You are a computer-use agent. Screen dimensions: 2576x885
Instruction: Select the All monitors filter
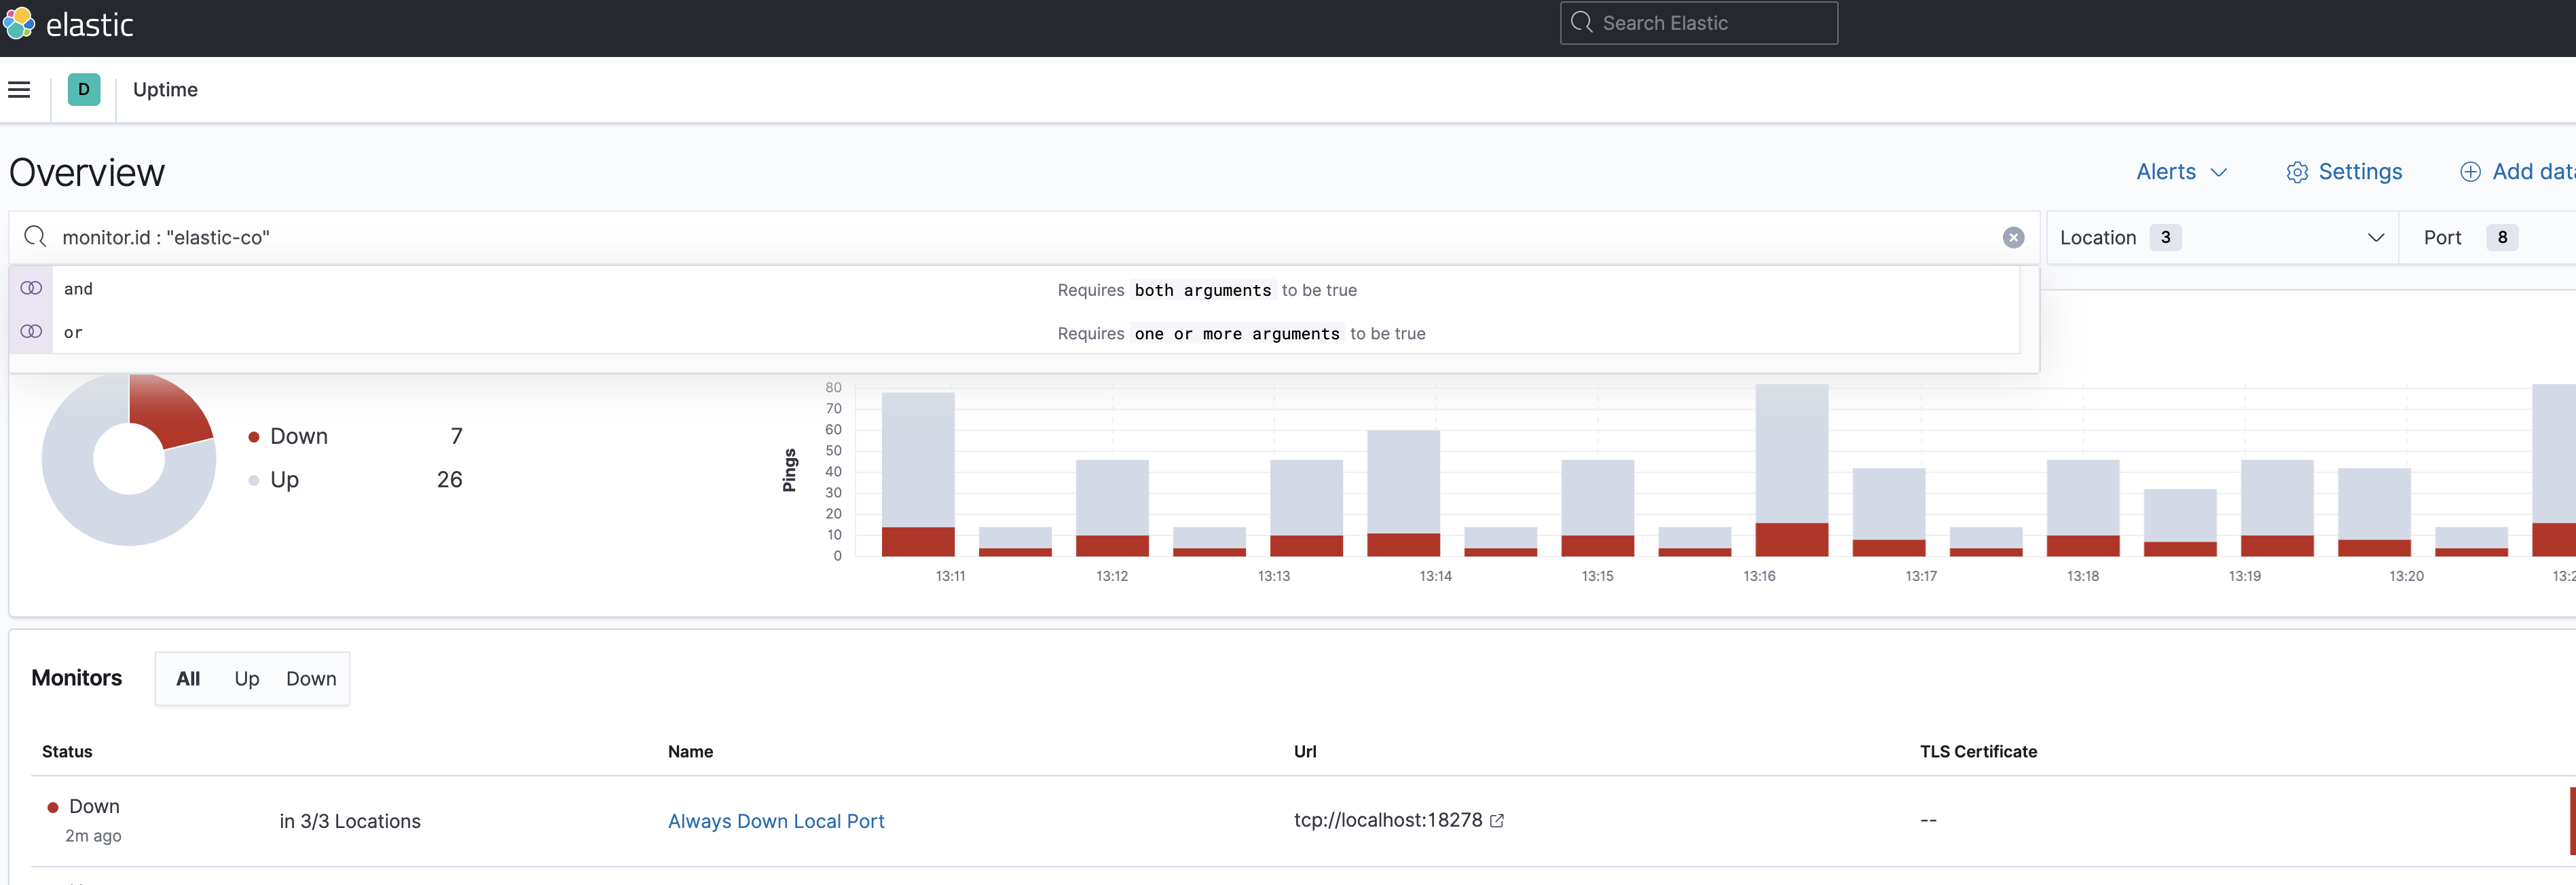coord(188,679)
